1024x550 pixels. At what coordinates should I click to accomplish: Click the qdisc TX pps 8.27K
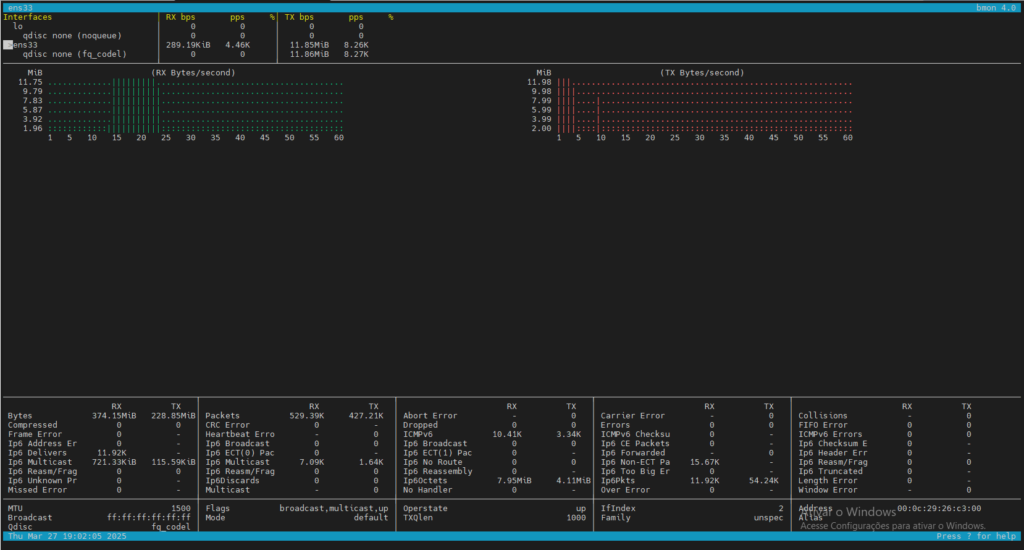(x=357, y=54)
